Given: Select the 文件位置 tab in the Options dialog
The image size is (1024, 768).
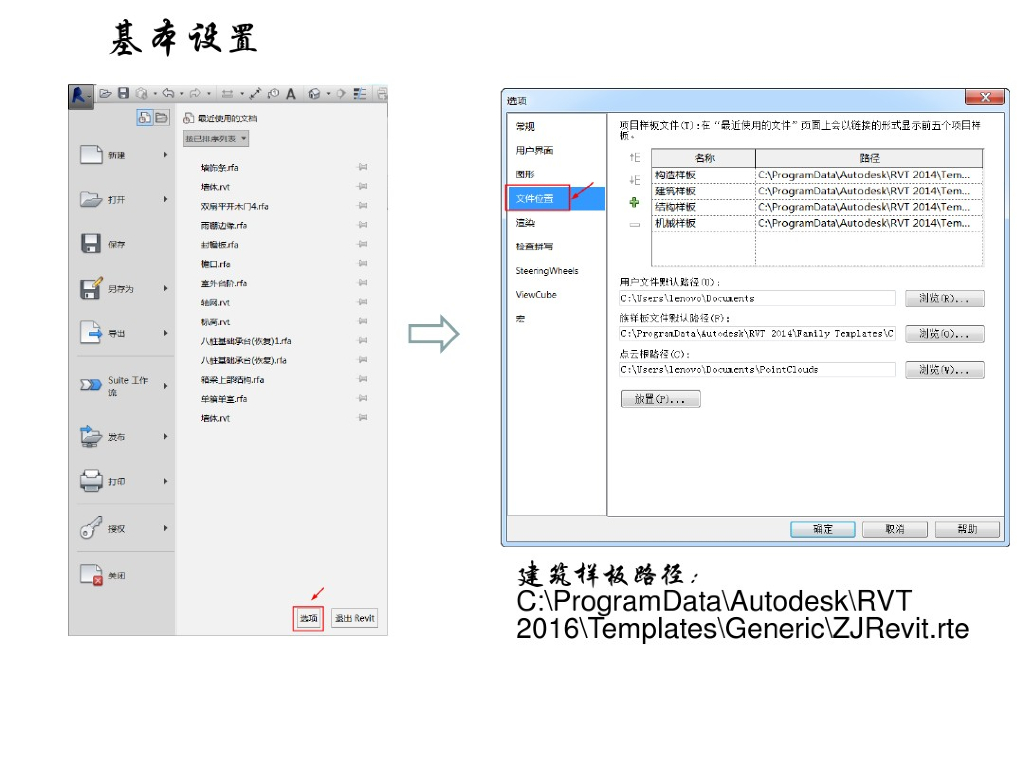Looking at the screenshot, I should (x=556, y=199).
